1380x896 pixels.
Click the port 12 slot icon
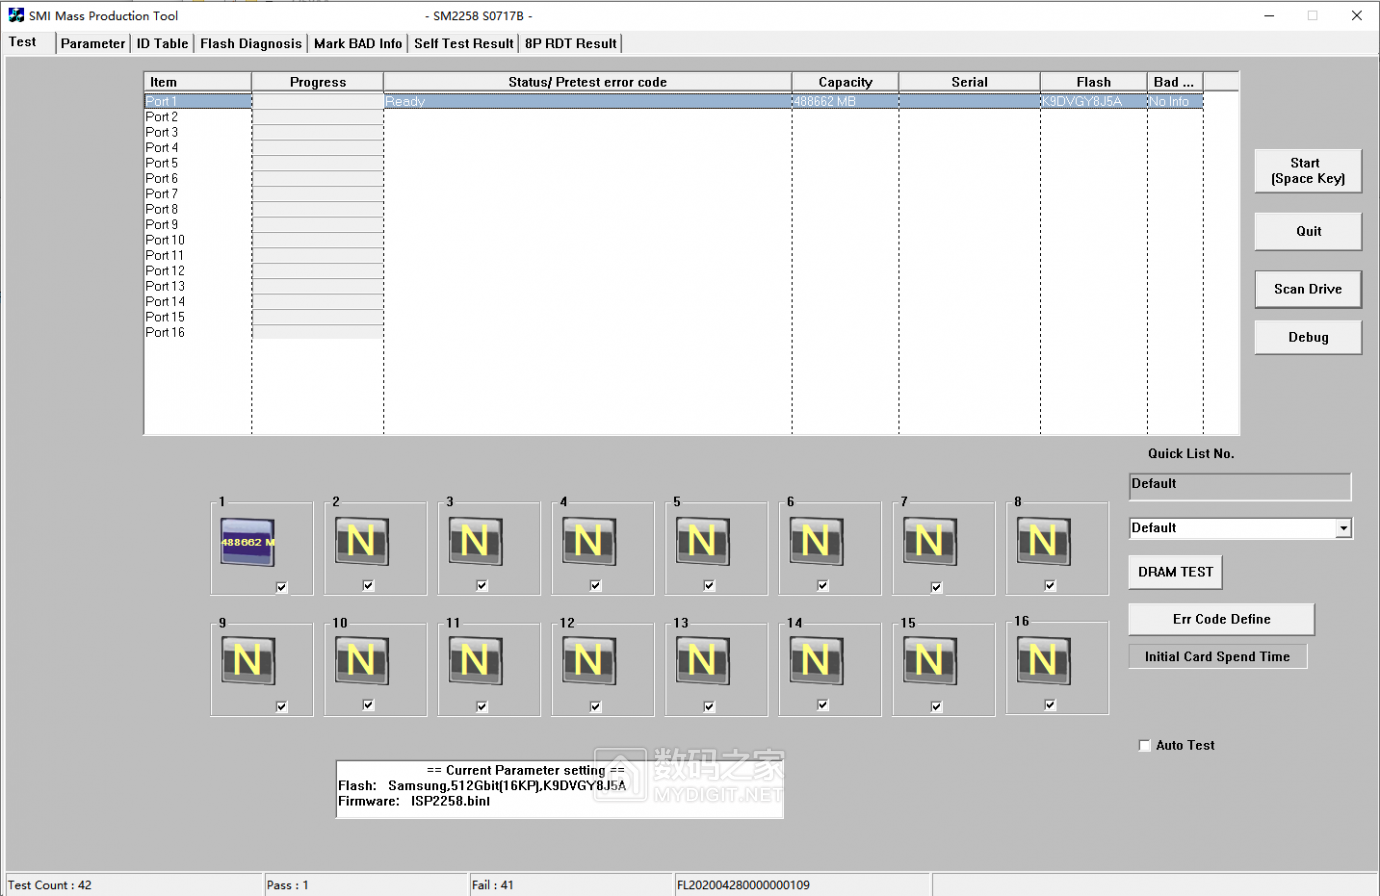click(x=588, y=661)
